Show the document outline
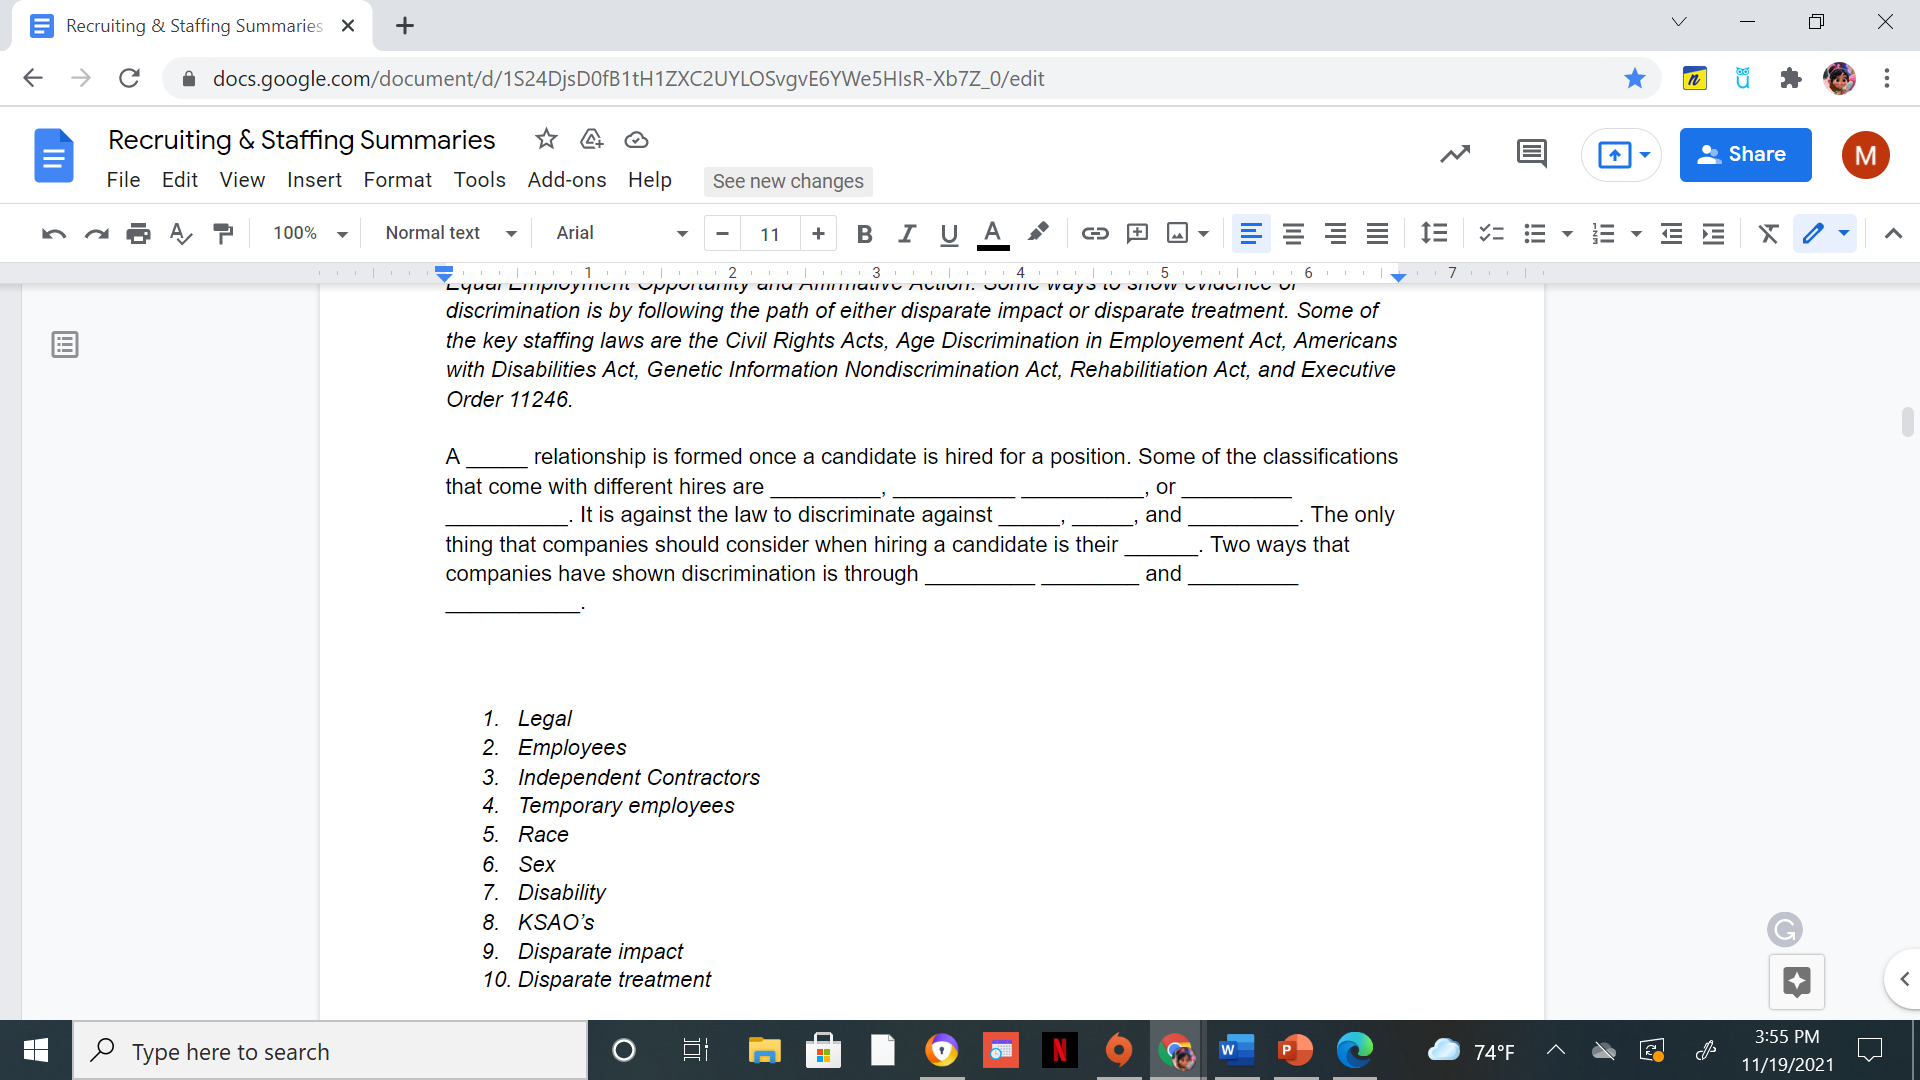Image resolution: width=1920 pixels, height=1080 pixels. [65, 345]
